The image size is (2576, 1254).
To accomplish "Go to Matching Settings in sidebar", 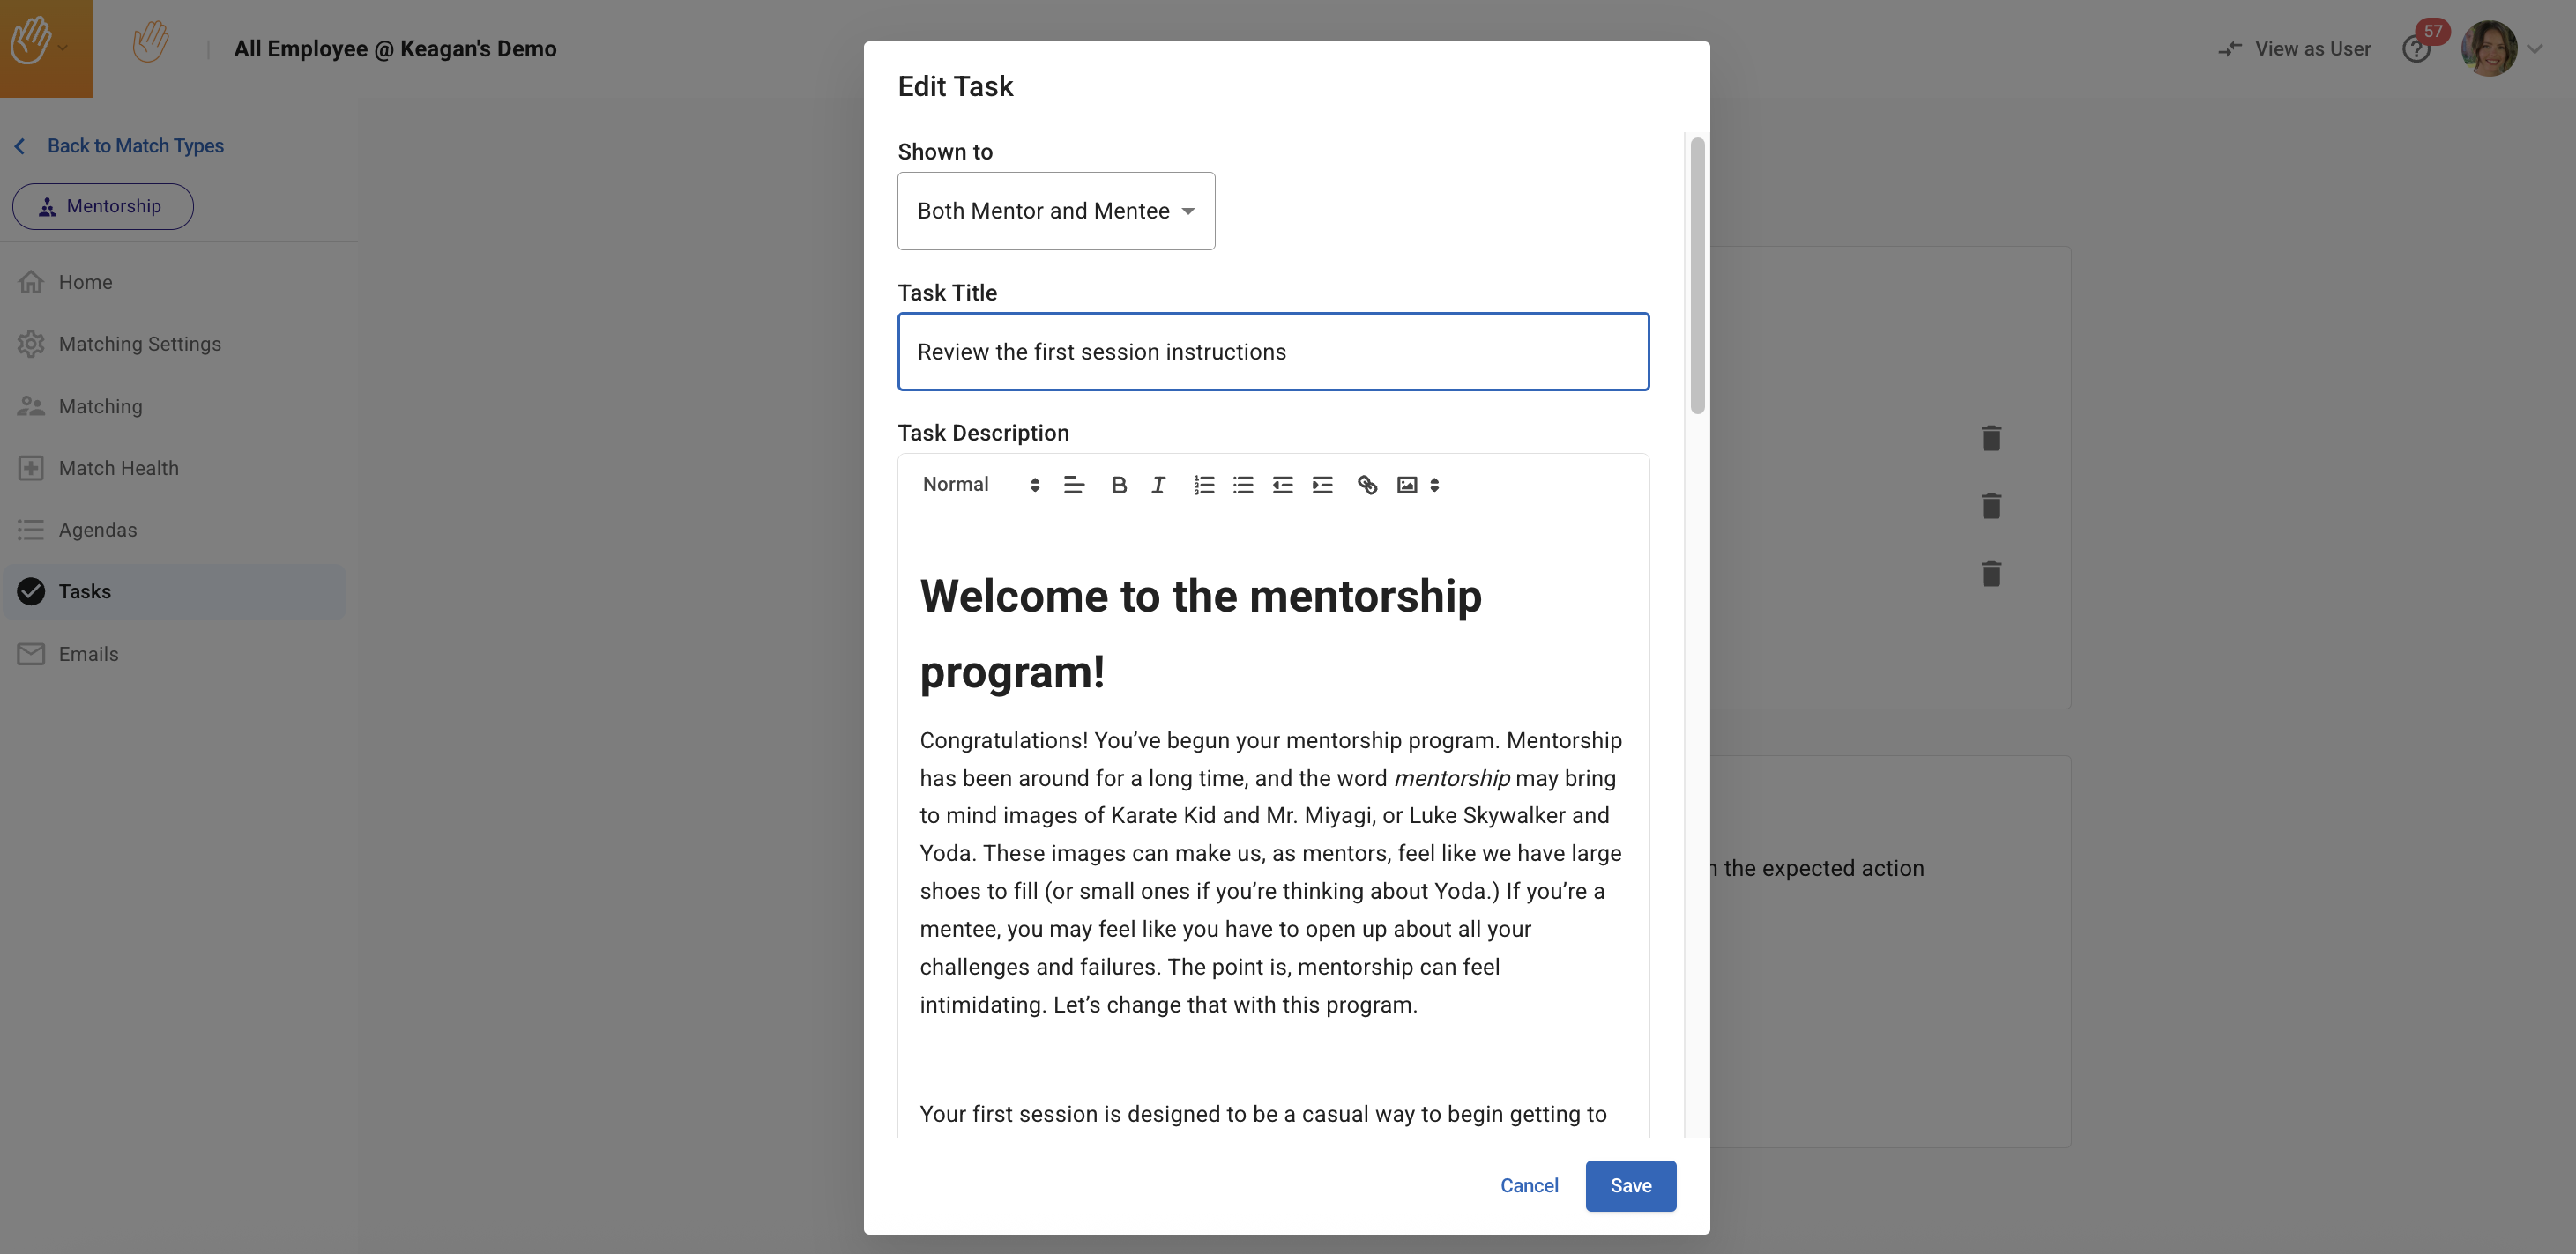I will pyautogui.click(x=139, y=344).
